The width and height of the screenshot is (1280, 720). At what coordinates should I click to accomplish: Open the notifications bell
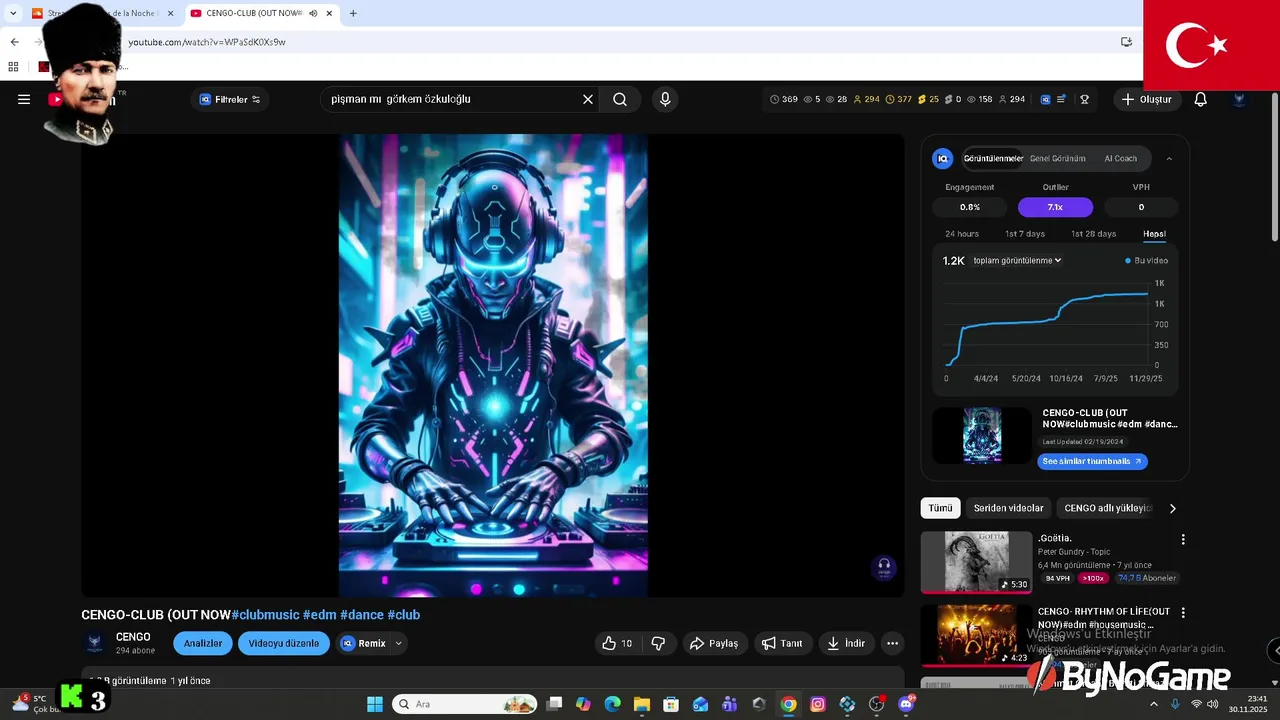click(x=1201, y=99)
